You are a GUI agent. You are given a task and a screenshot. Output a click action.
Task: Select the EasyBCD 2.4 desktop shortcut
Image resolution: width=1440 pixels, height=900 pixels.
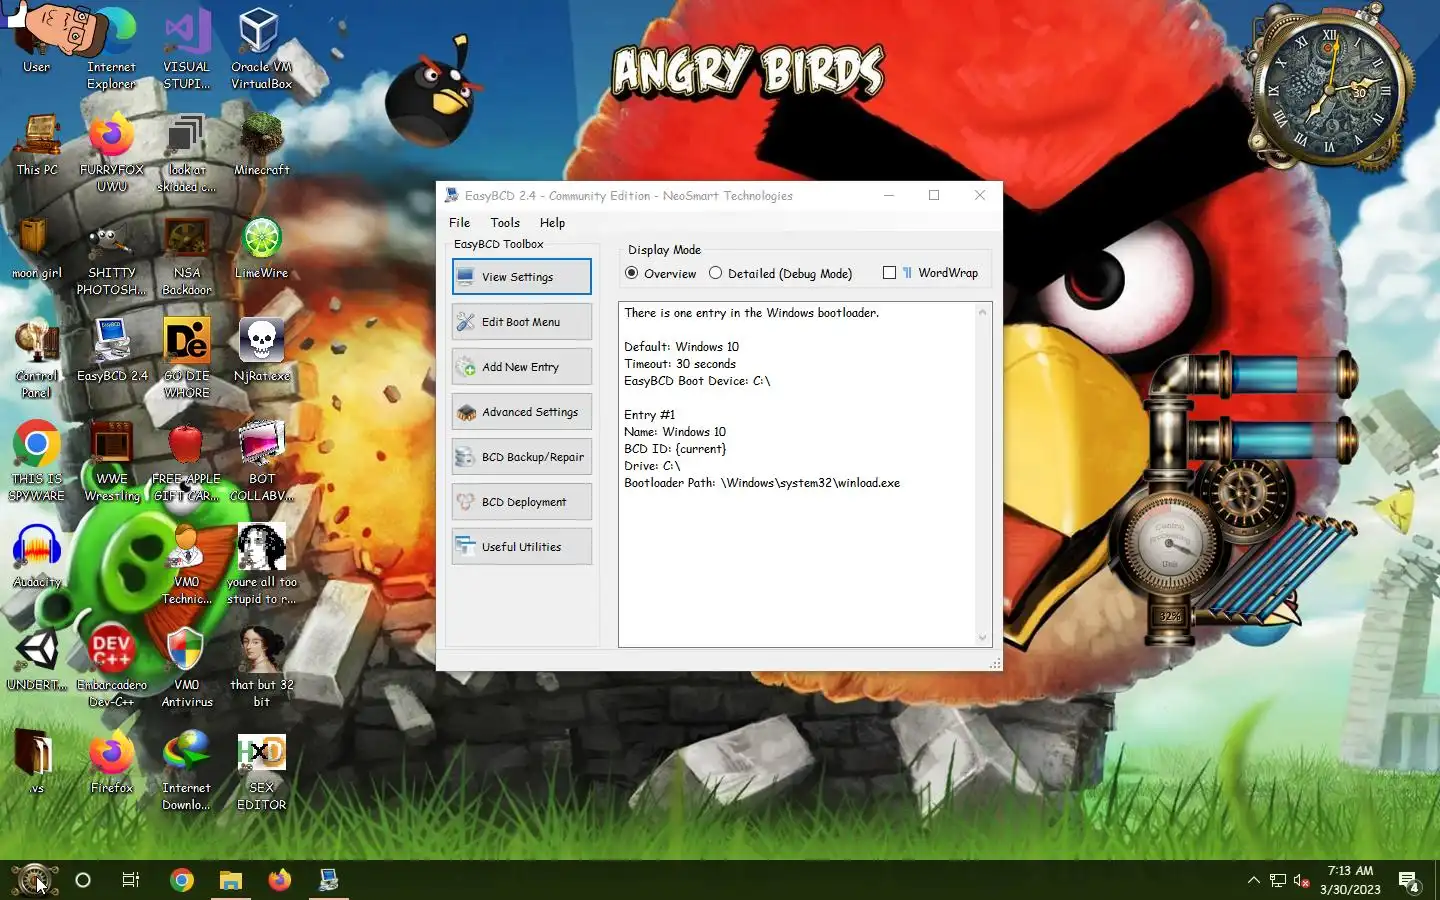coord(111,351)
